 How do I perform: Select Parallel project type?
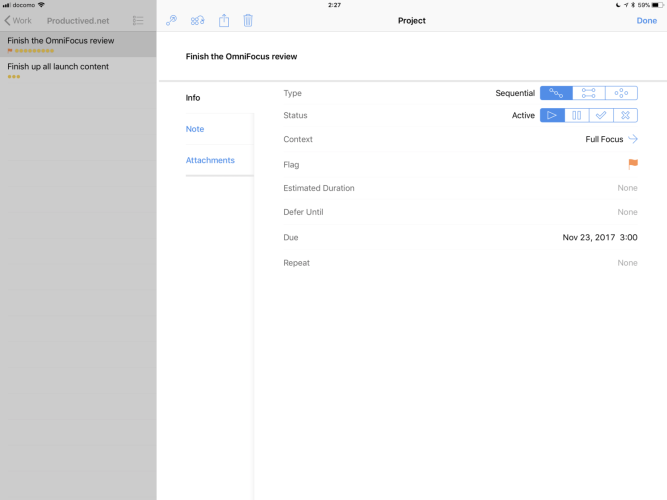point(589,93)
